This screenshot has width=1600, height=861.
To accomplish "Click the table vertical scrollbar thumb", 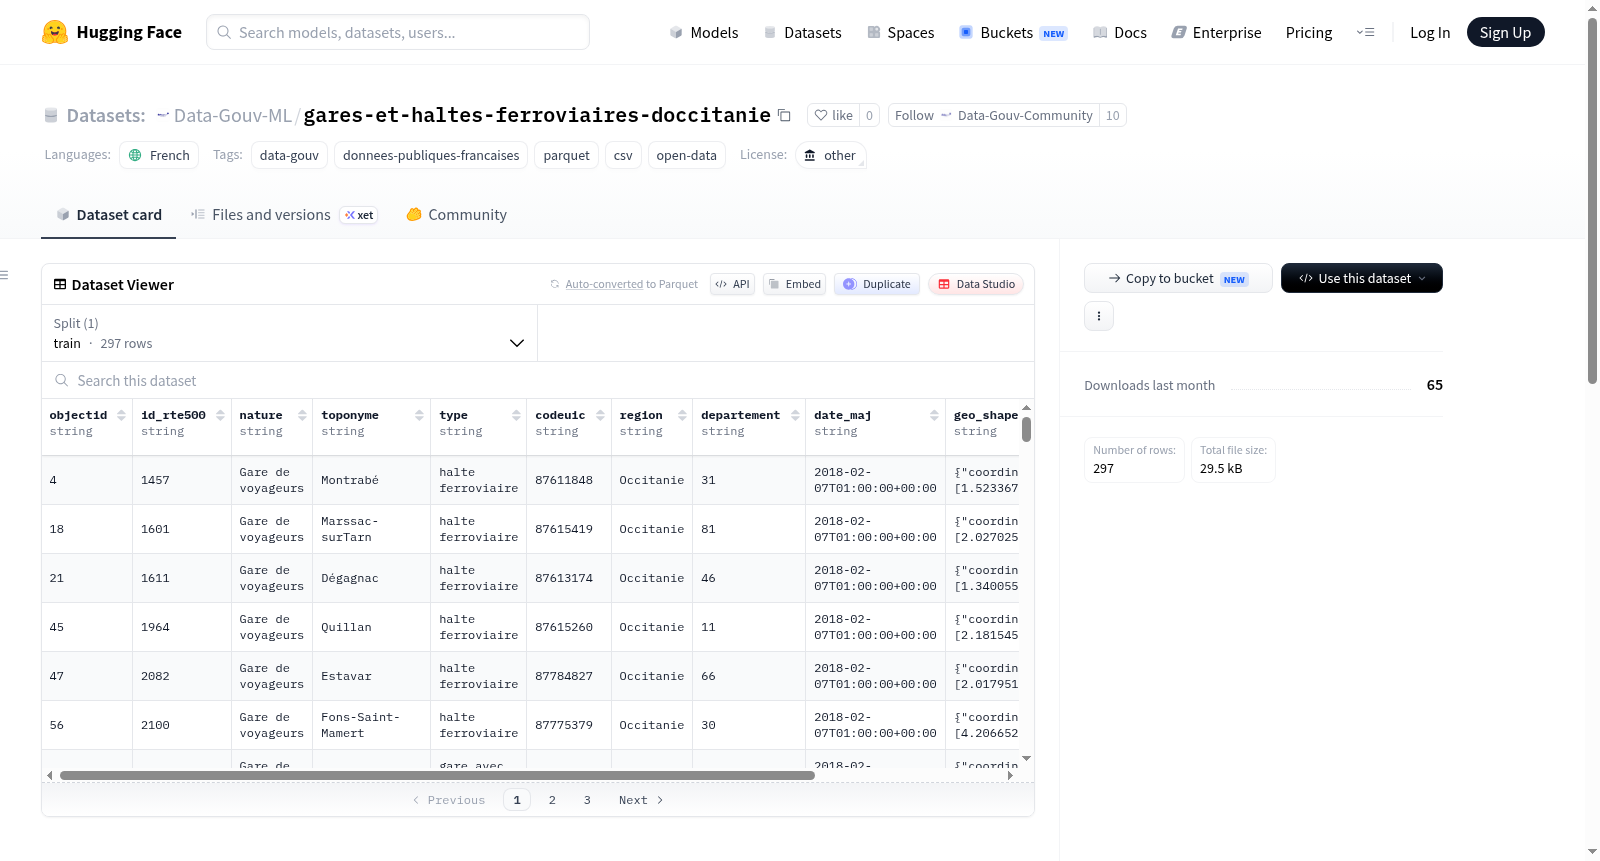I will [x=1026, y=430].
